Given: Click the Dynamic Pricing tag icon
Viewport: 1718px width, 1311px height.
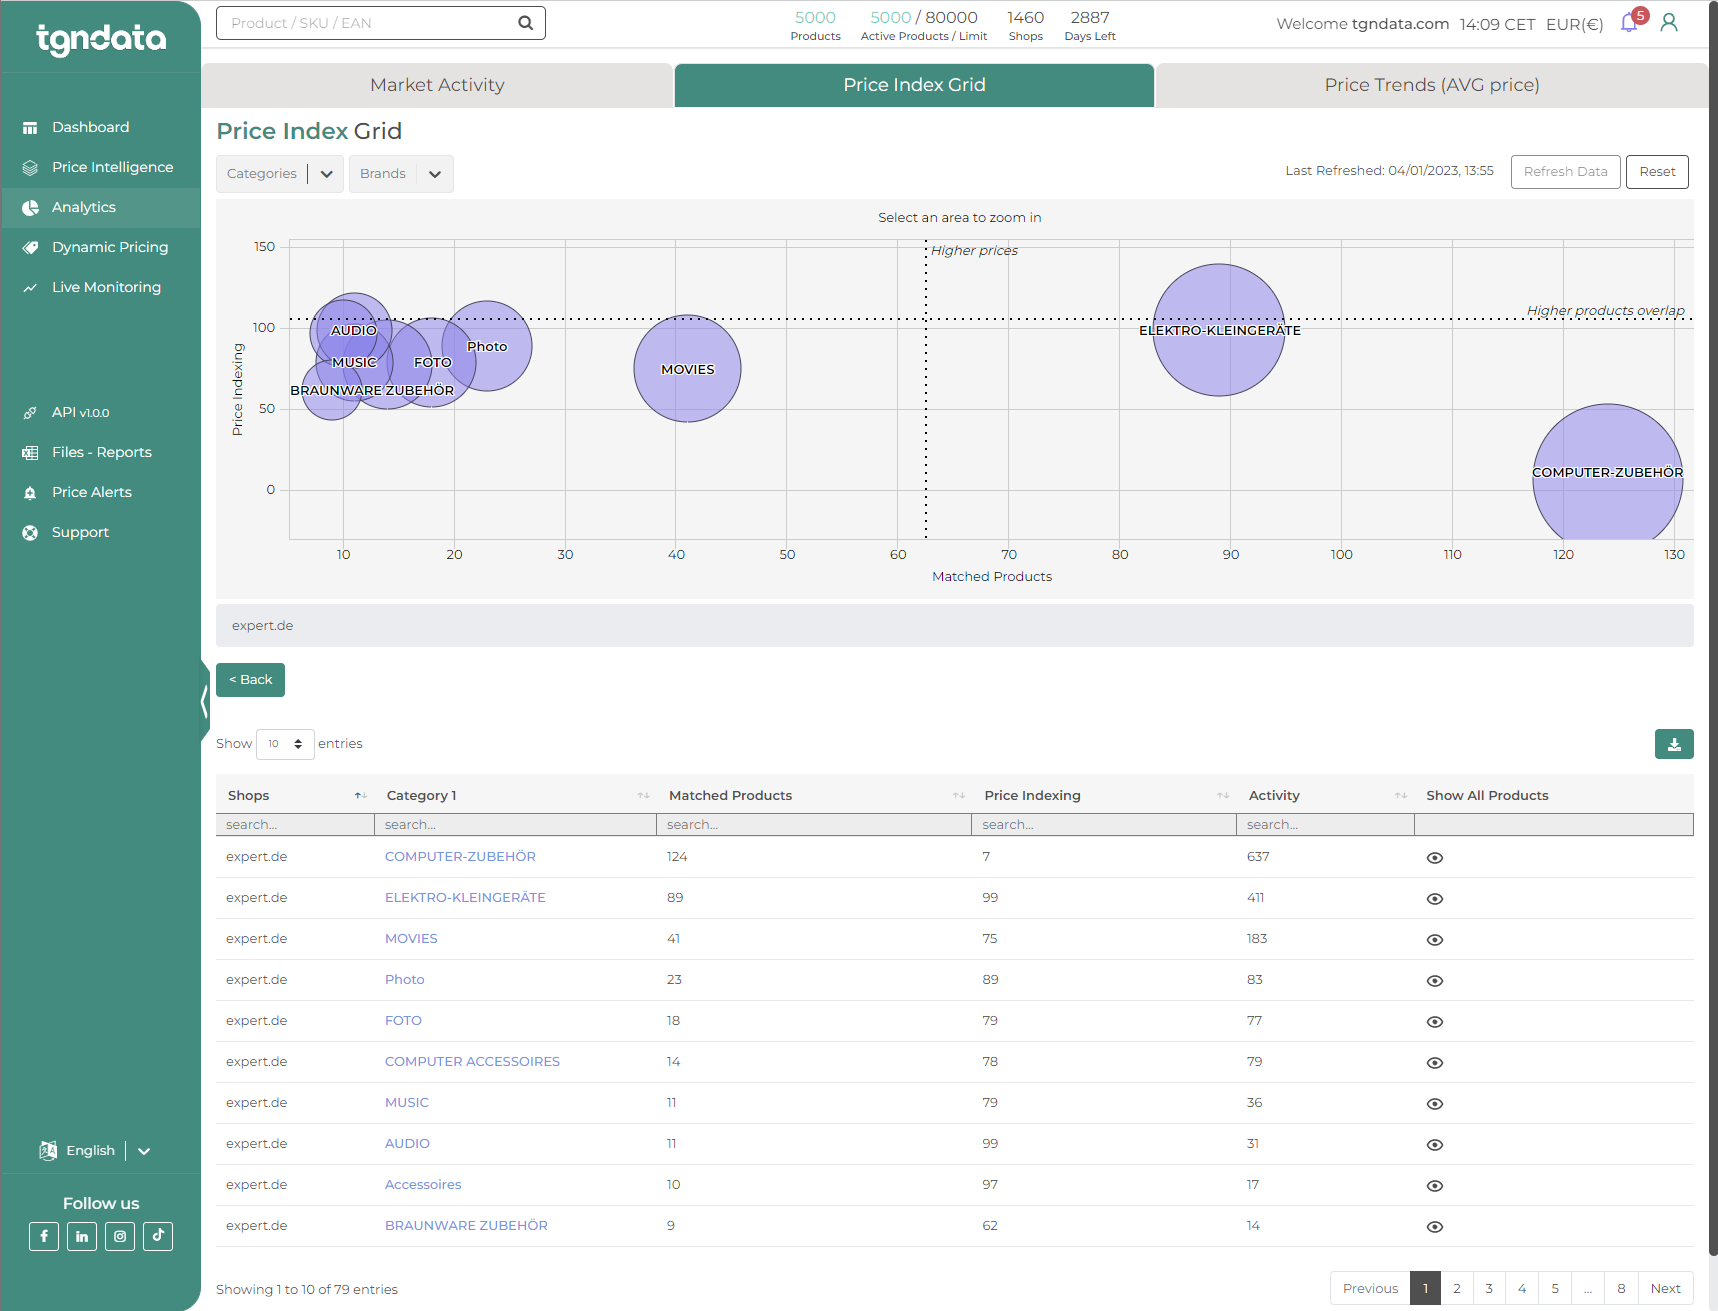Looking at the screenshot, I should pos(30,248).
